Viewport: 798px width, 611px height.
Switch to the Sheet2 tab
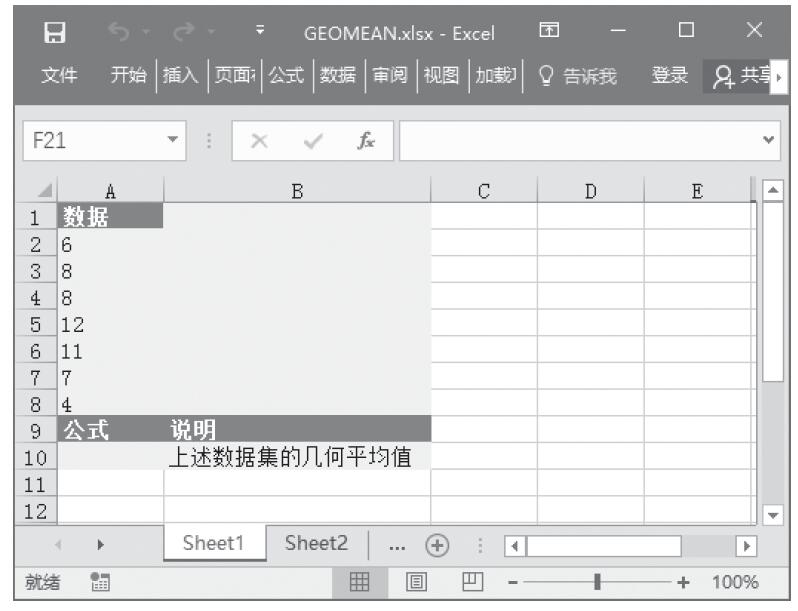tap(316, 545)
